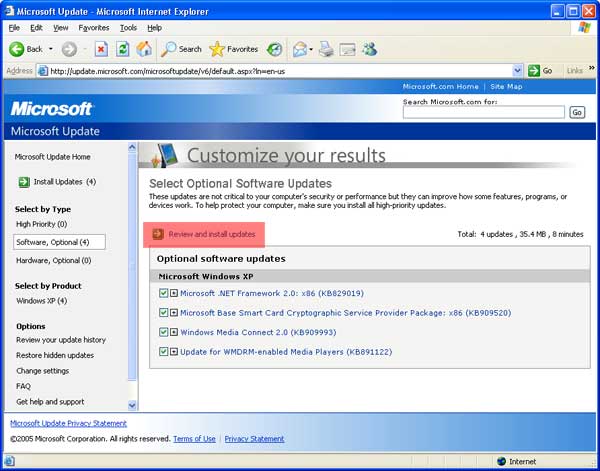Select Windows XP (4) product
Screen dimensions: 600x471
(x=41, y=301)
